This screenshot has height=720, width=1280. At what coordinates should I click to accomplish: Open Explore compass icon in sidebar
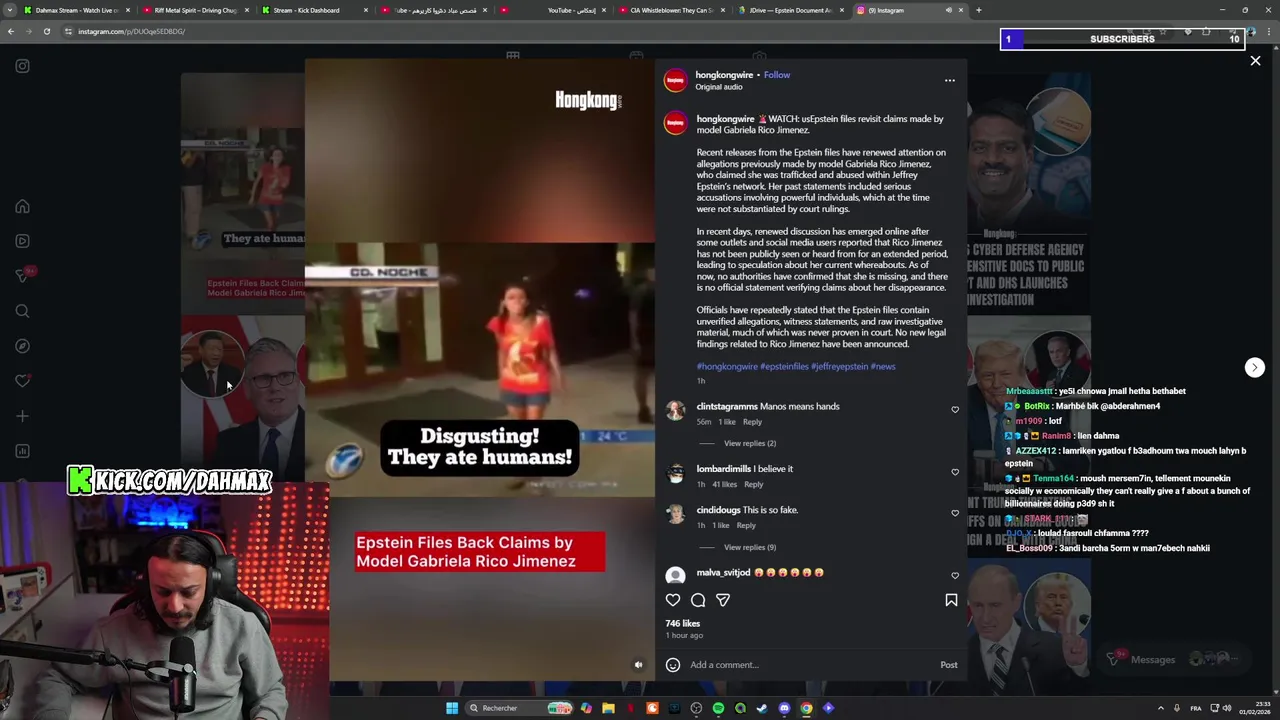coord(22,346)
